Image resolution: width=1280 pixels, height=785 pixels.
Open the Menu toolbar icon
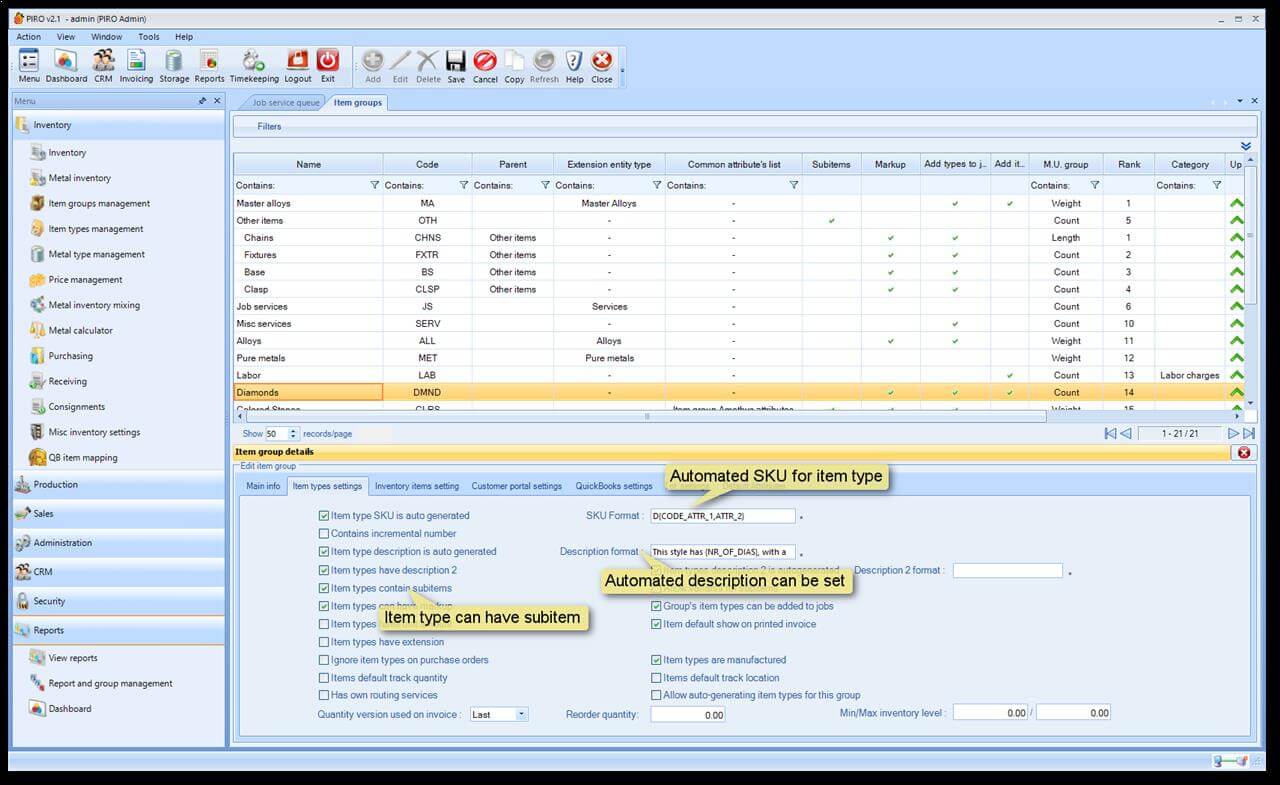(29, 66)
